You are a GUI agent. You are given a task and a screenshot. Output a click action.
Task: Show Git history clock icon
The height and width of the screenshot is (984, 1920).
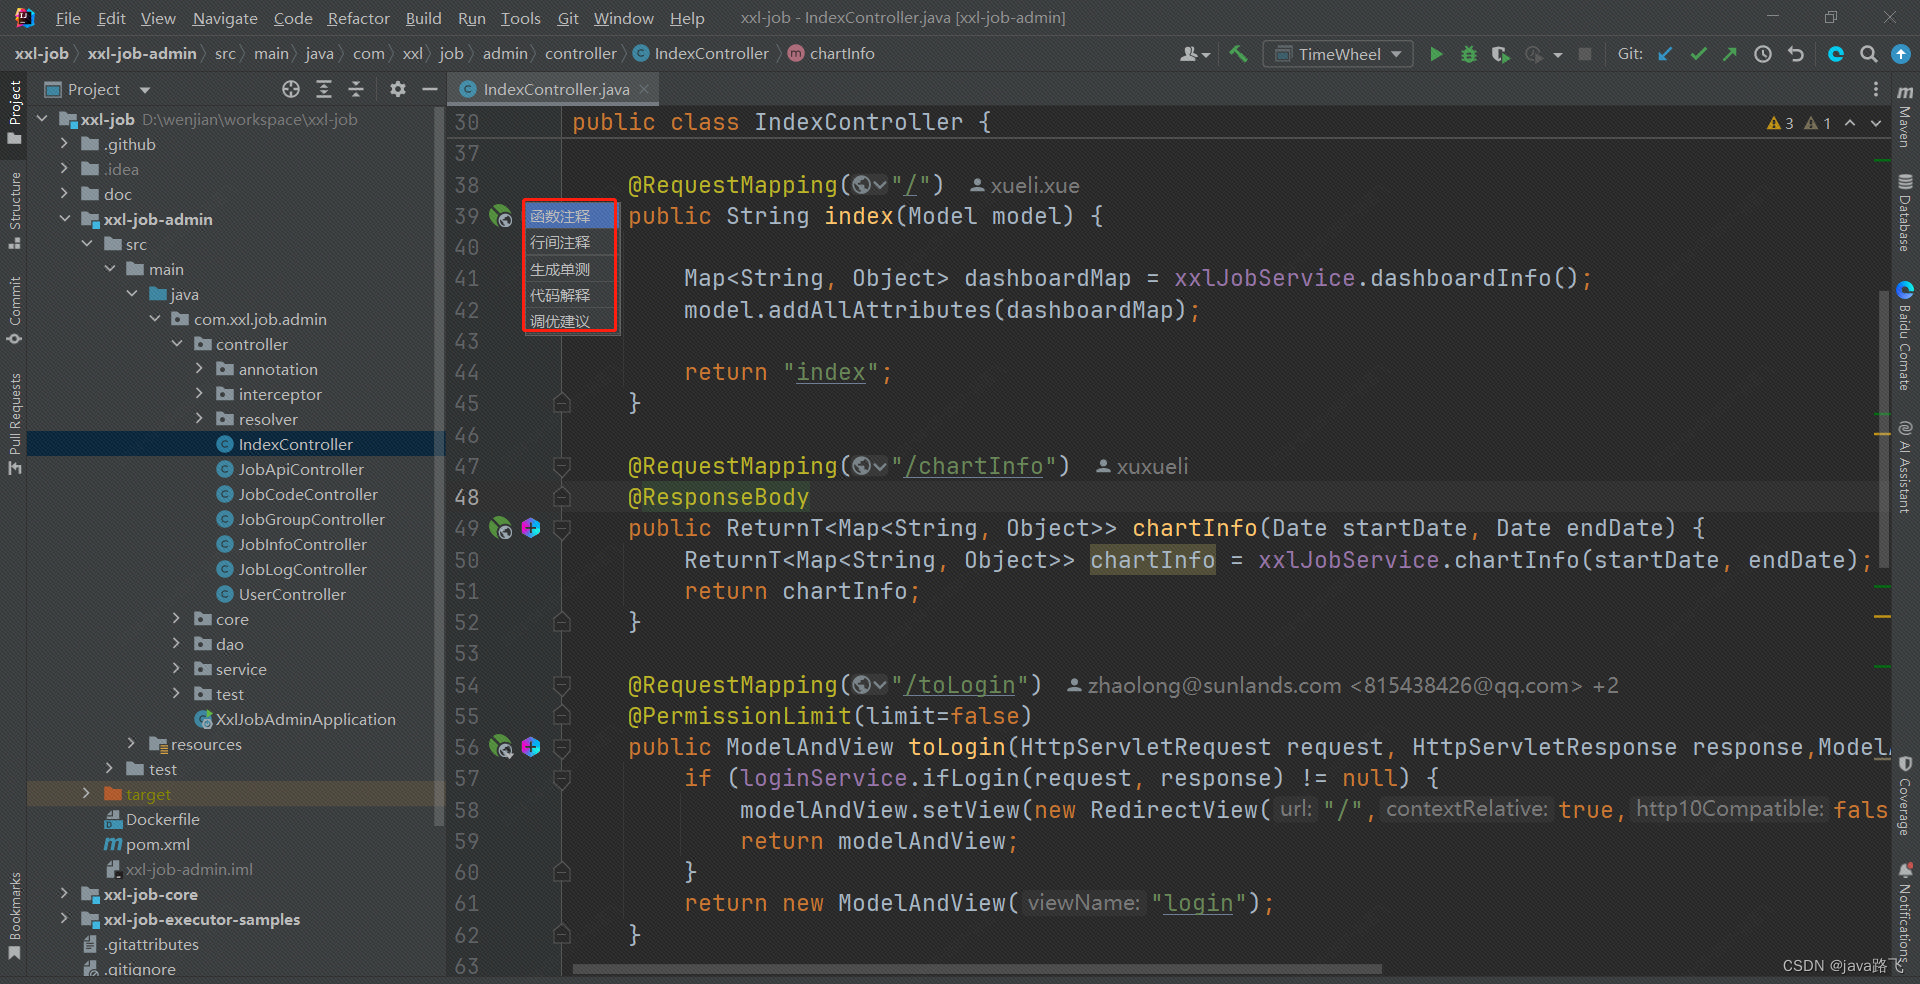click(1763, 54)
